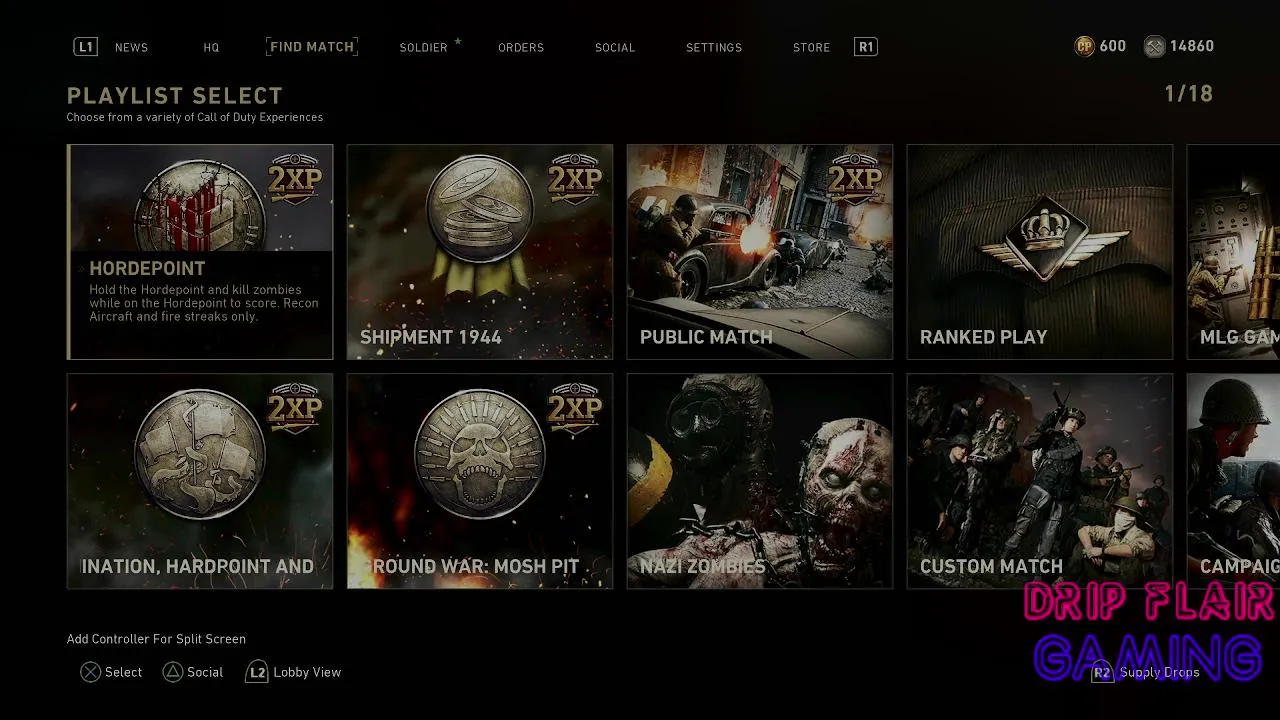Viewport: 1280px width, 720px height.
Task: Click the flags medallion on Domination tile
Action: (200, 455)
